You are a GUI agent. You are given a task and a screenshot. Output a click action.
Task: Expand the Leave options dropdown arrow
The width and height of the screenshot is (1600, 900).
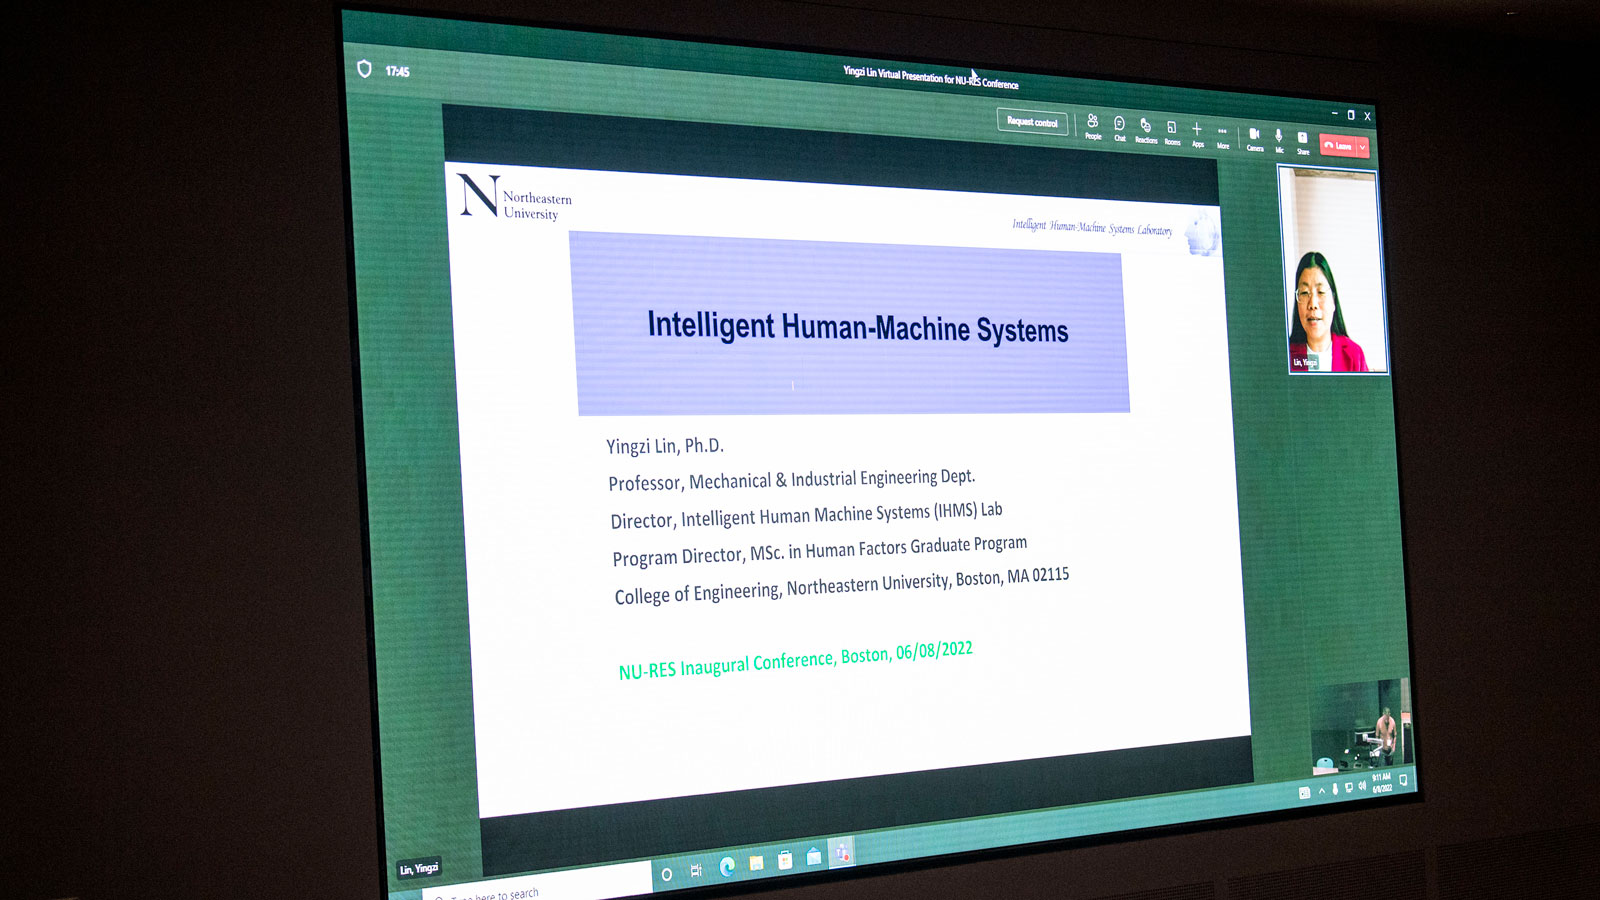(x=1362, y=148)
